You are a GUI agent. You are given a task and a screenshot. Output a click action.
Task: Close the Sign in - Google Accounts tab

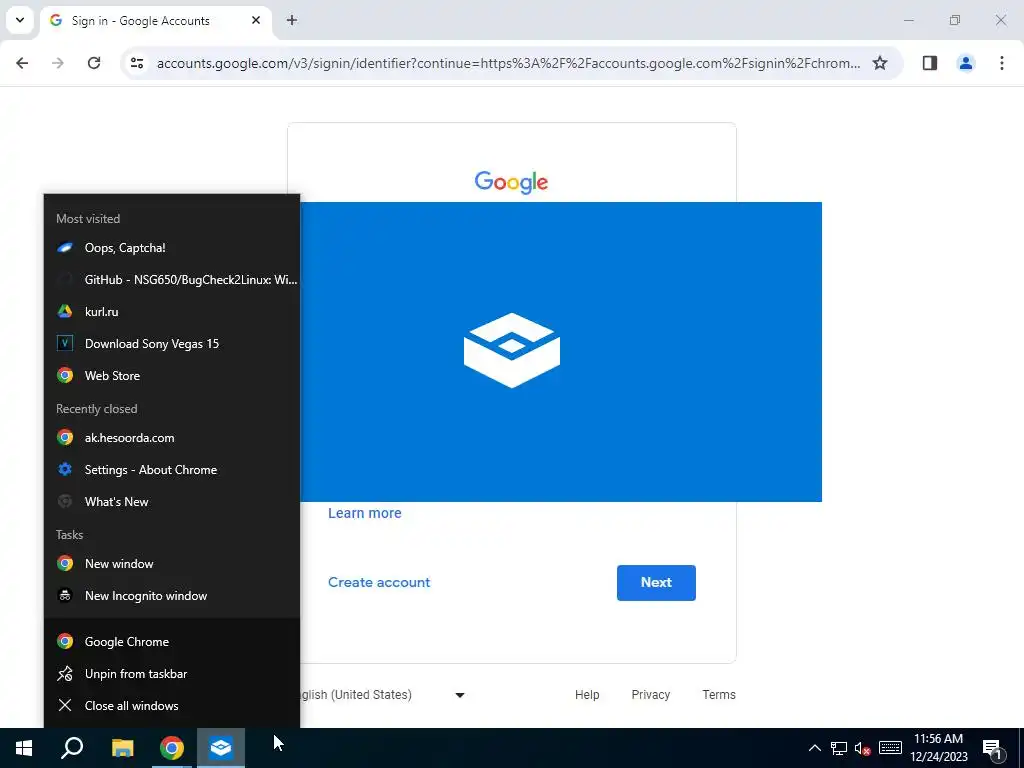256,20
